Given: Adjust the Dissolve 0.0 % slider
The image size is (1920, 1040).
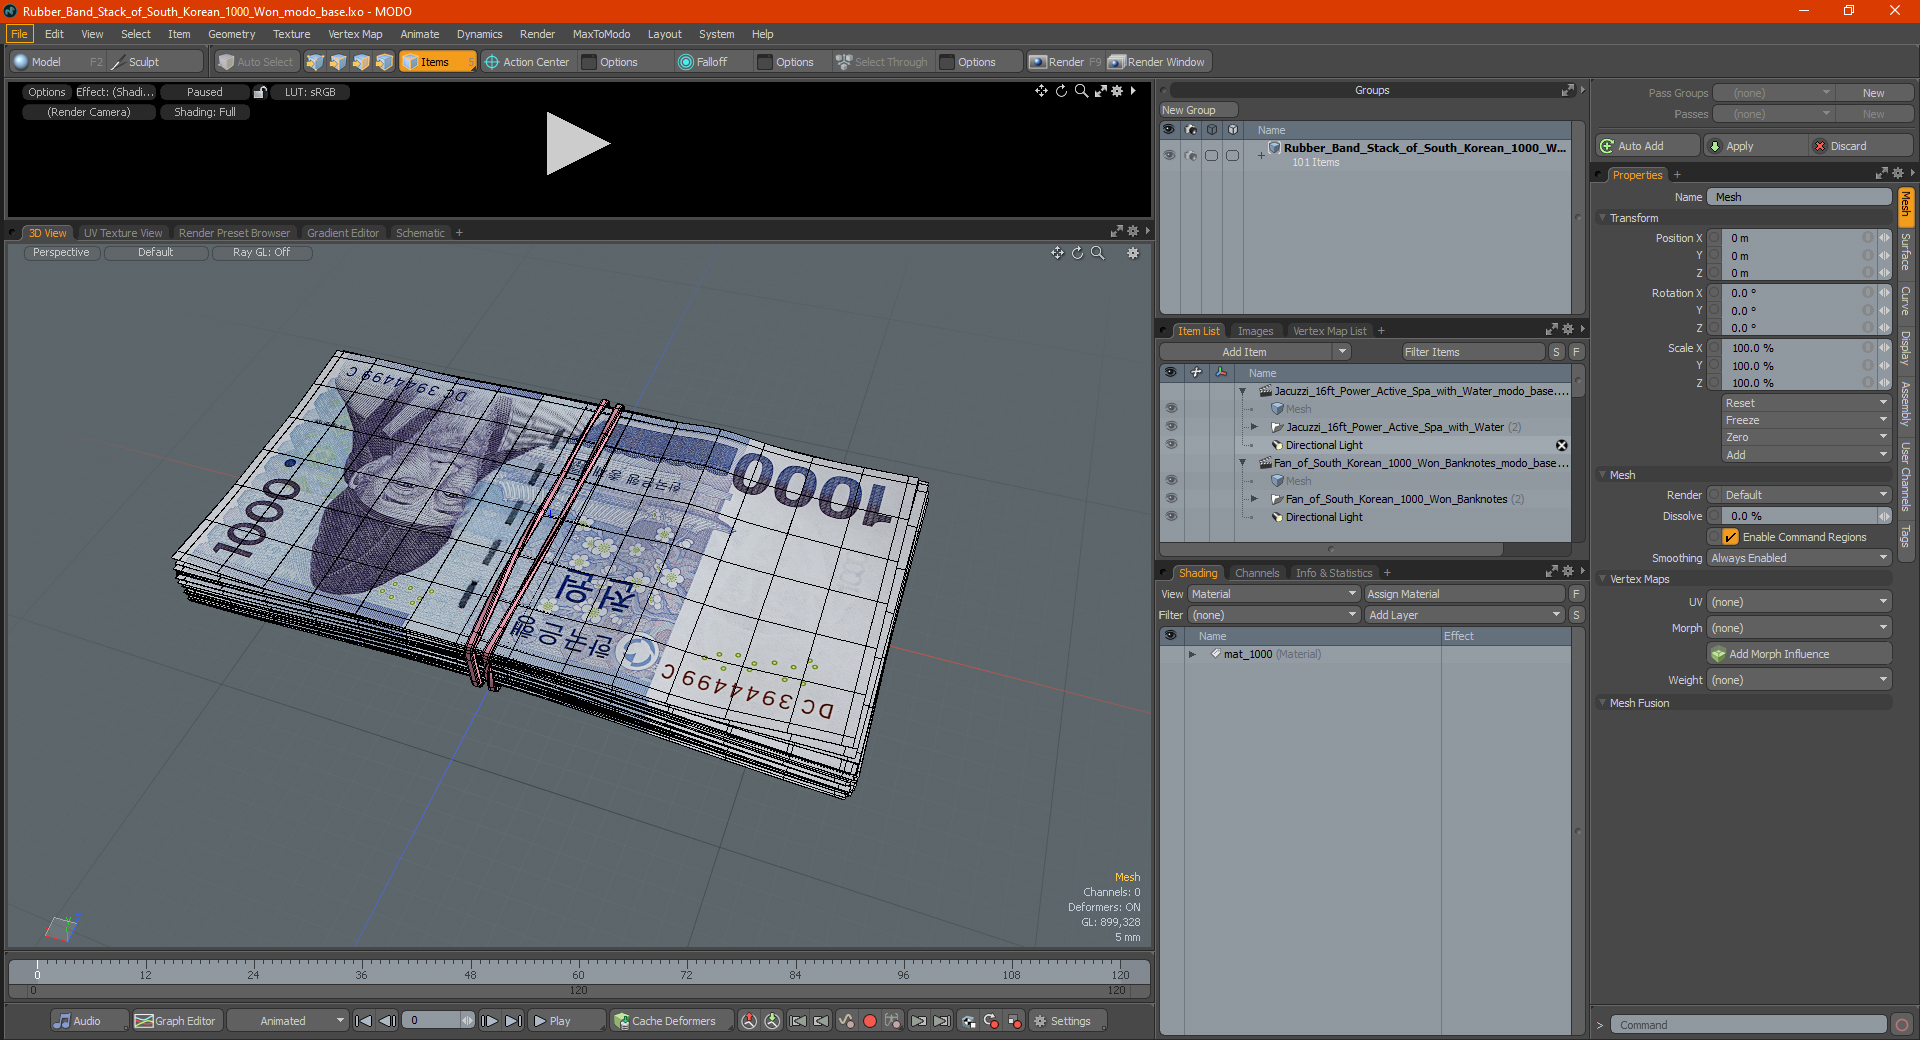Looking at the screenshot, I should coord(1798,516).
